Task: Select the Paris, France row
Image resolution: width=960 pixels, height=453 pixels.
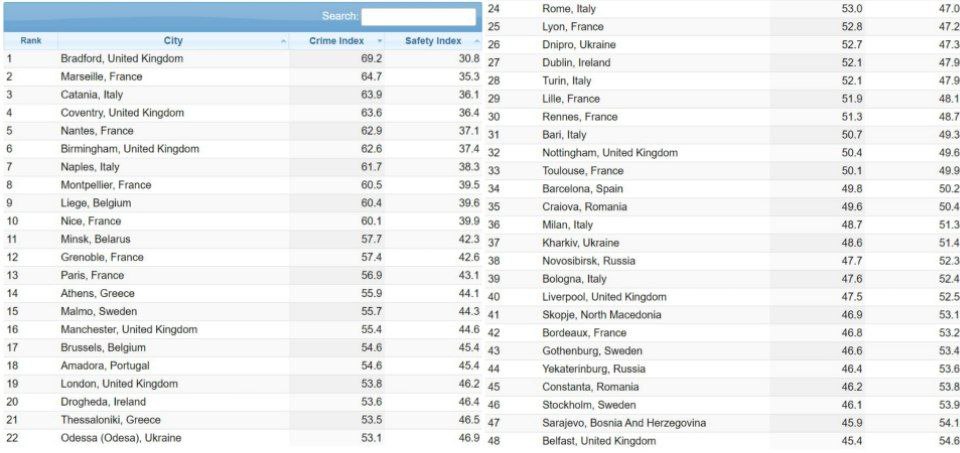Action: coord(92,275)
